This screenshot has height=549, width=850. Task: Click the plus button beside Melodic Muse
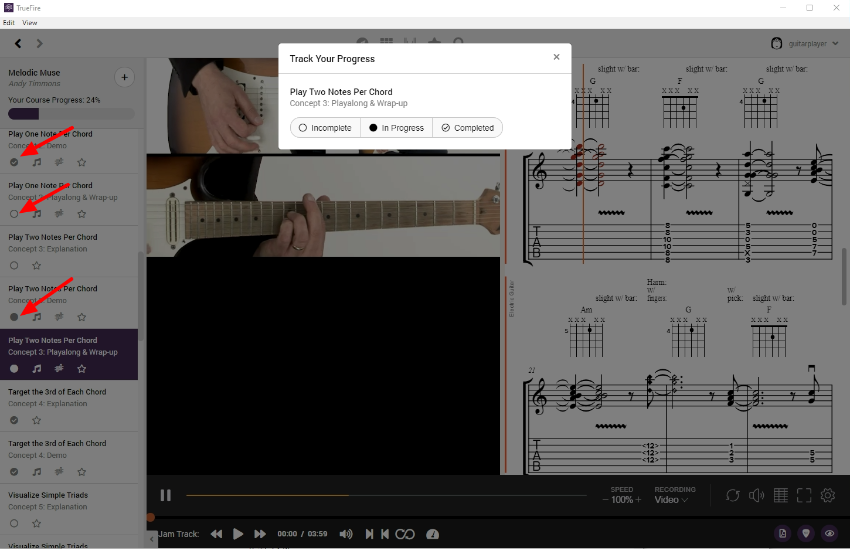124,77
